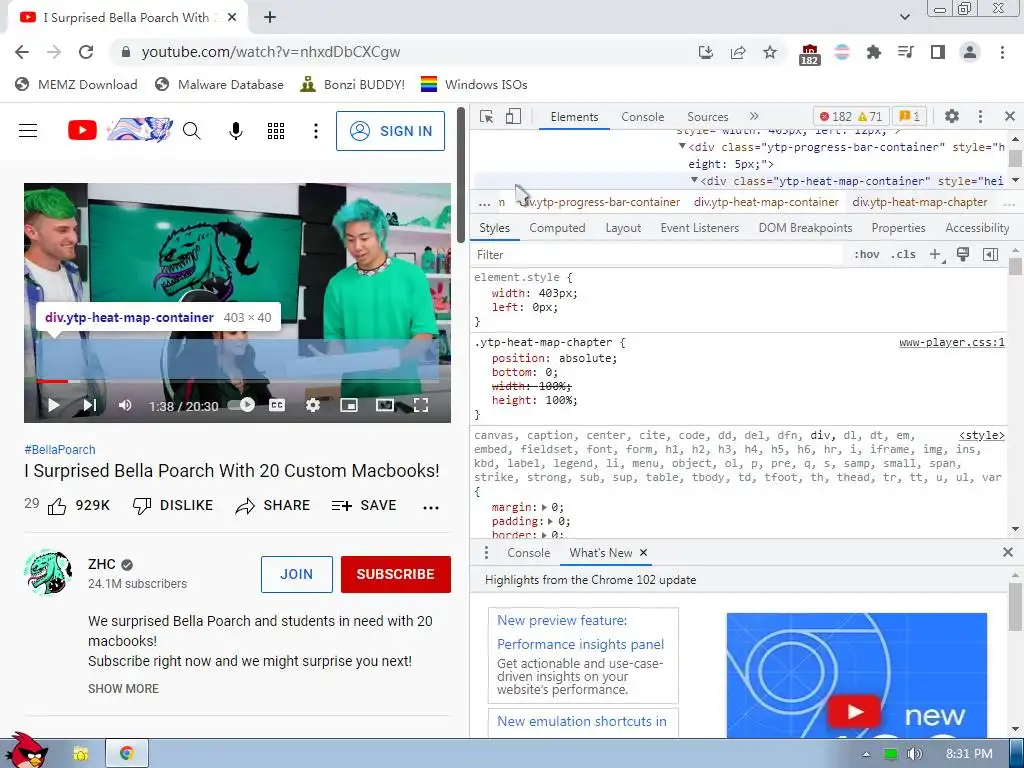Share the video
This screenshot has width=1024, height=768.
coord(272,505)
